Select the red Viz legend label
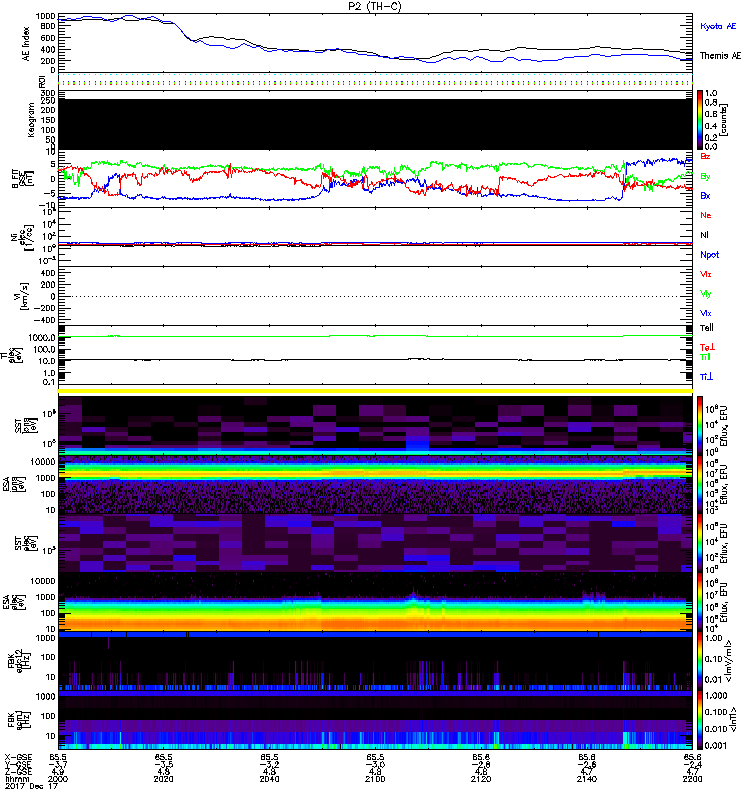The height and width of the screenshot is (800, 750). point(705,274)
